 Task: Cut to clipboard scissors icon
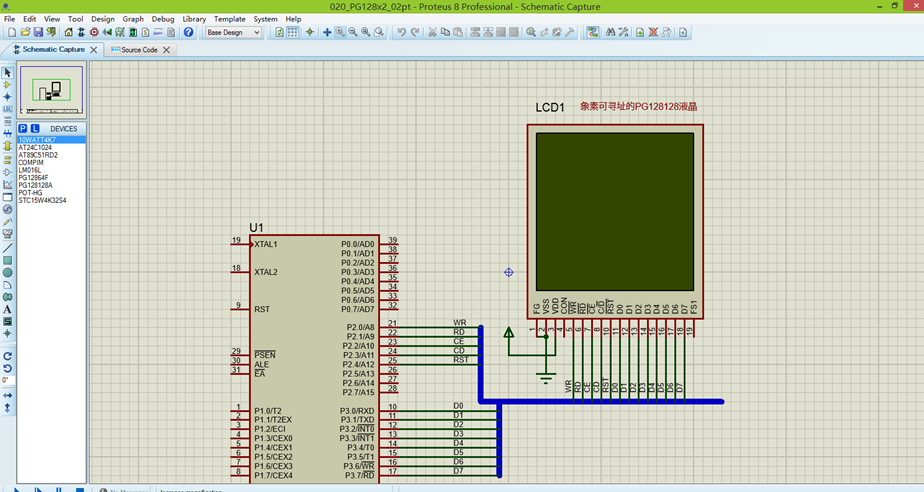click(432, 32)
